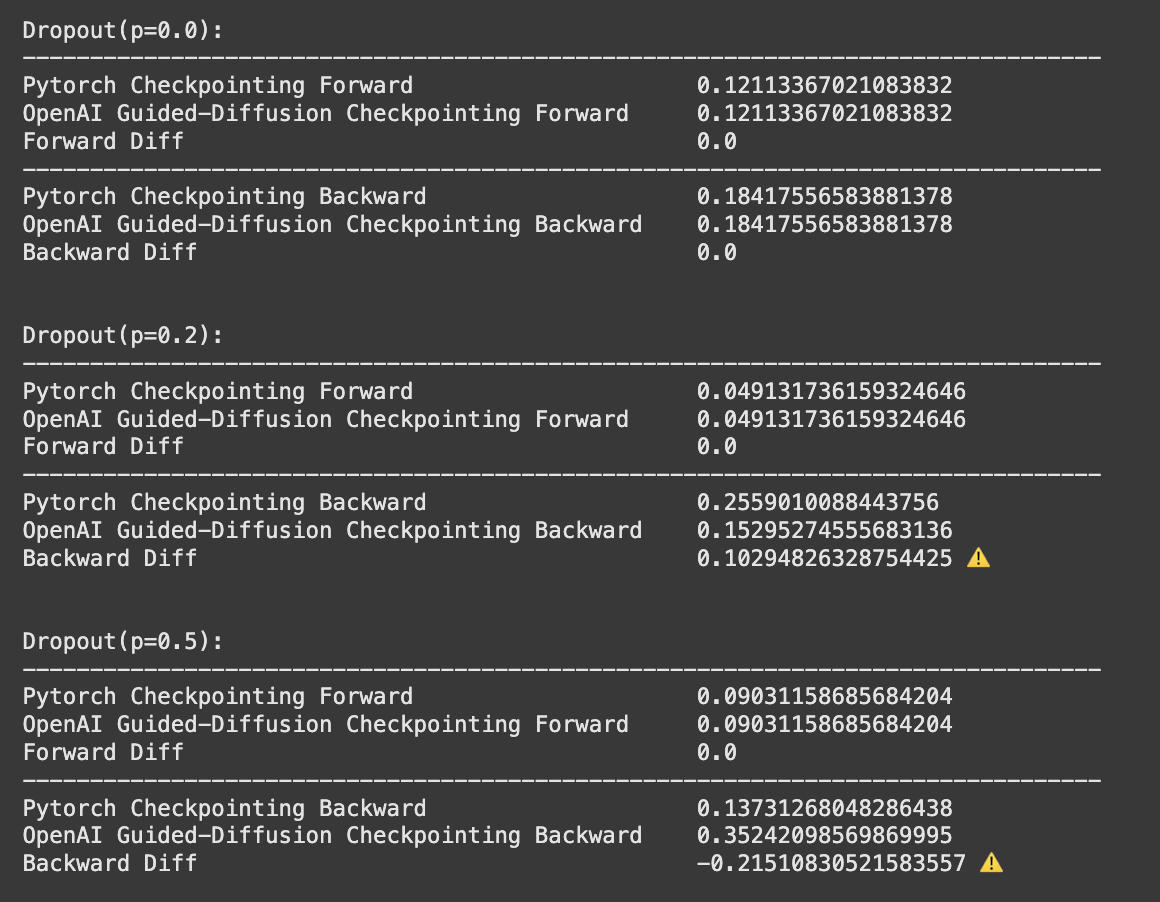Image resolution: width=1160 pixels, height=902 pixels.
Task: Click the warning icon beside 0.10294826328754425
Action: (978, 557)
